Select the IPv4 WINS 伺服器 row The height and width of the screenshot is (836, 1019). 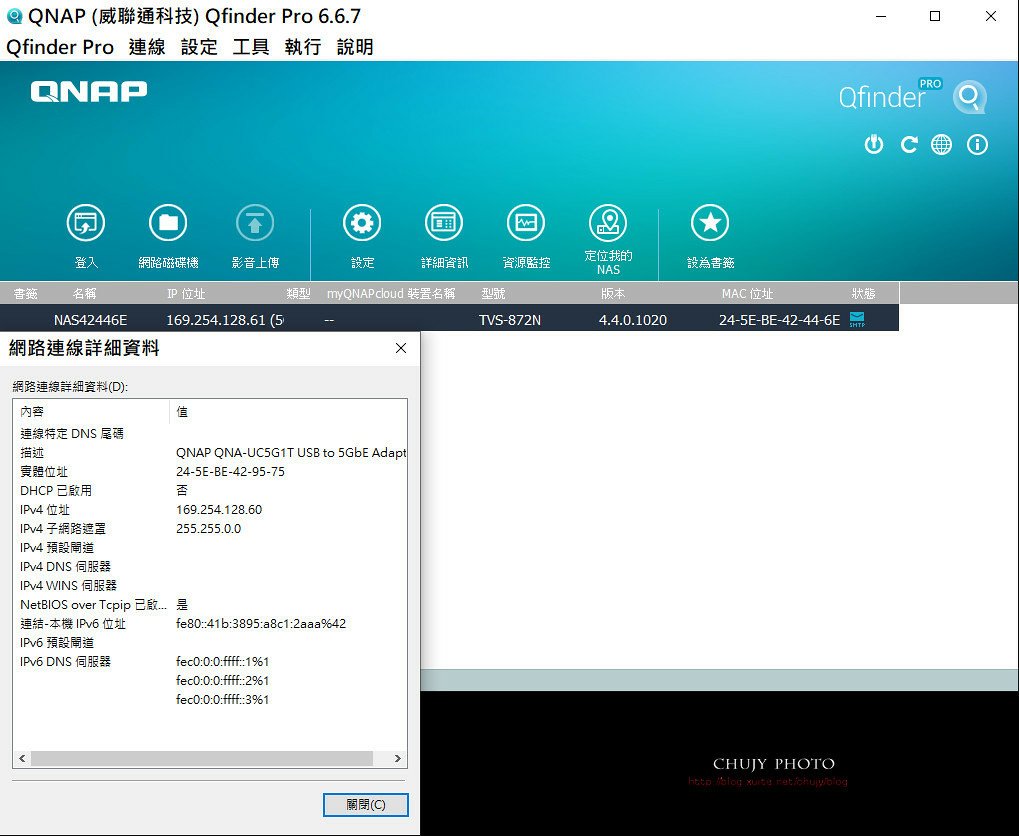(210, 585)
